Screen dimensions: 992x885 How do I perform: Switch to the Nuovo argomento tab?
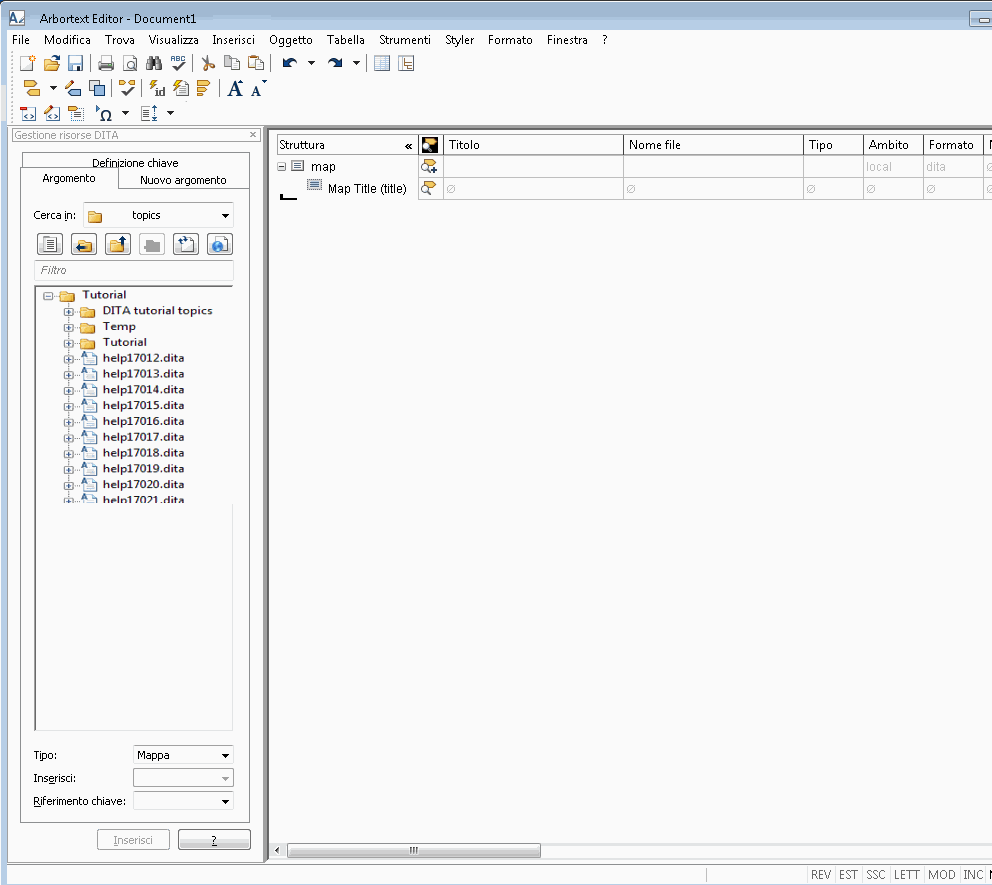tap(183, 180)
